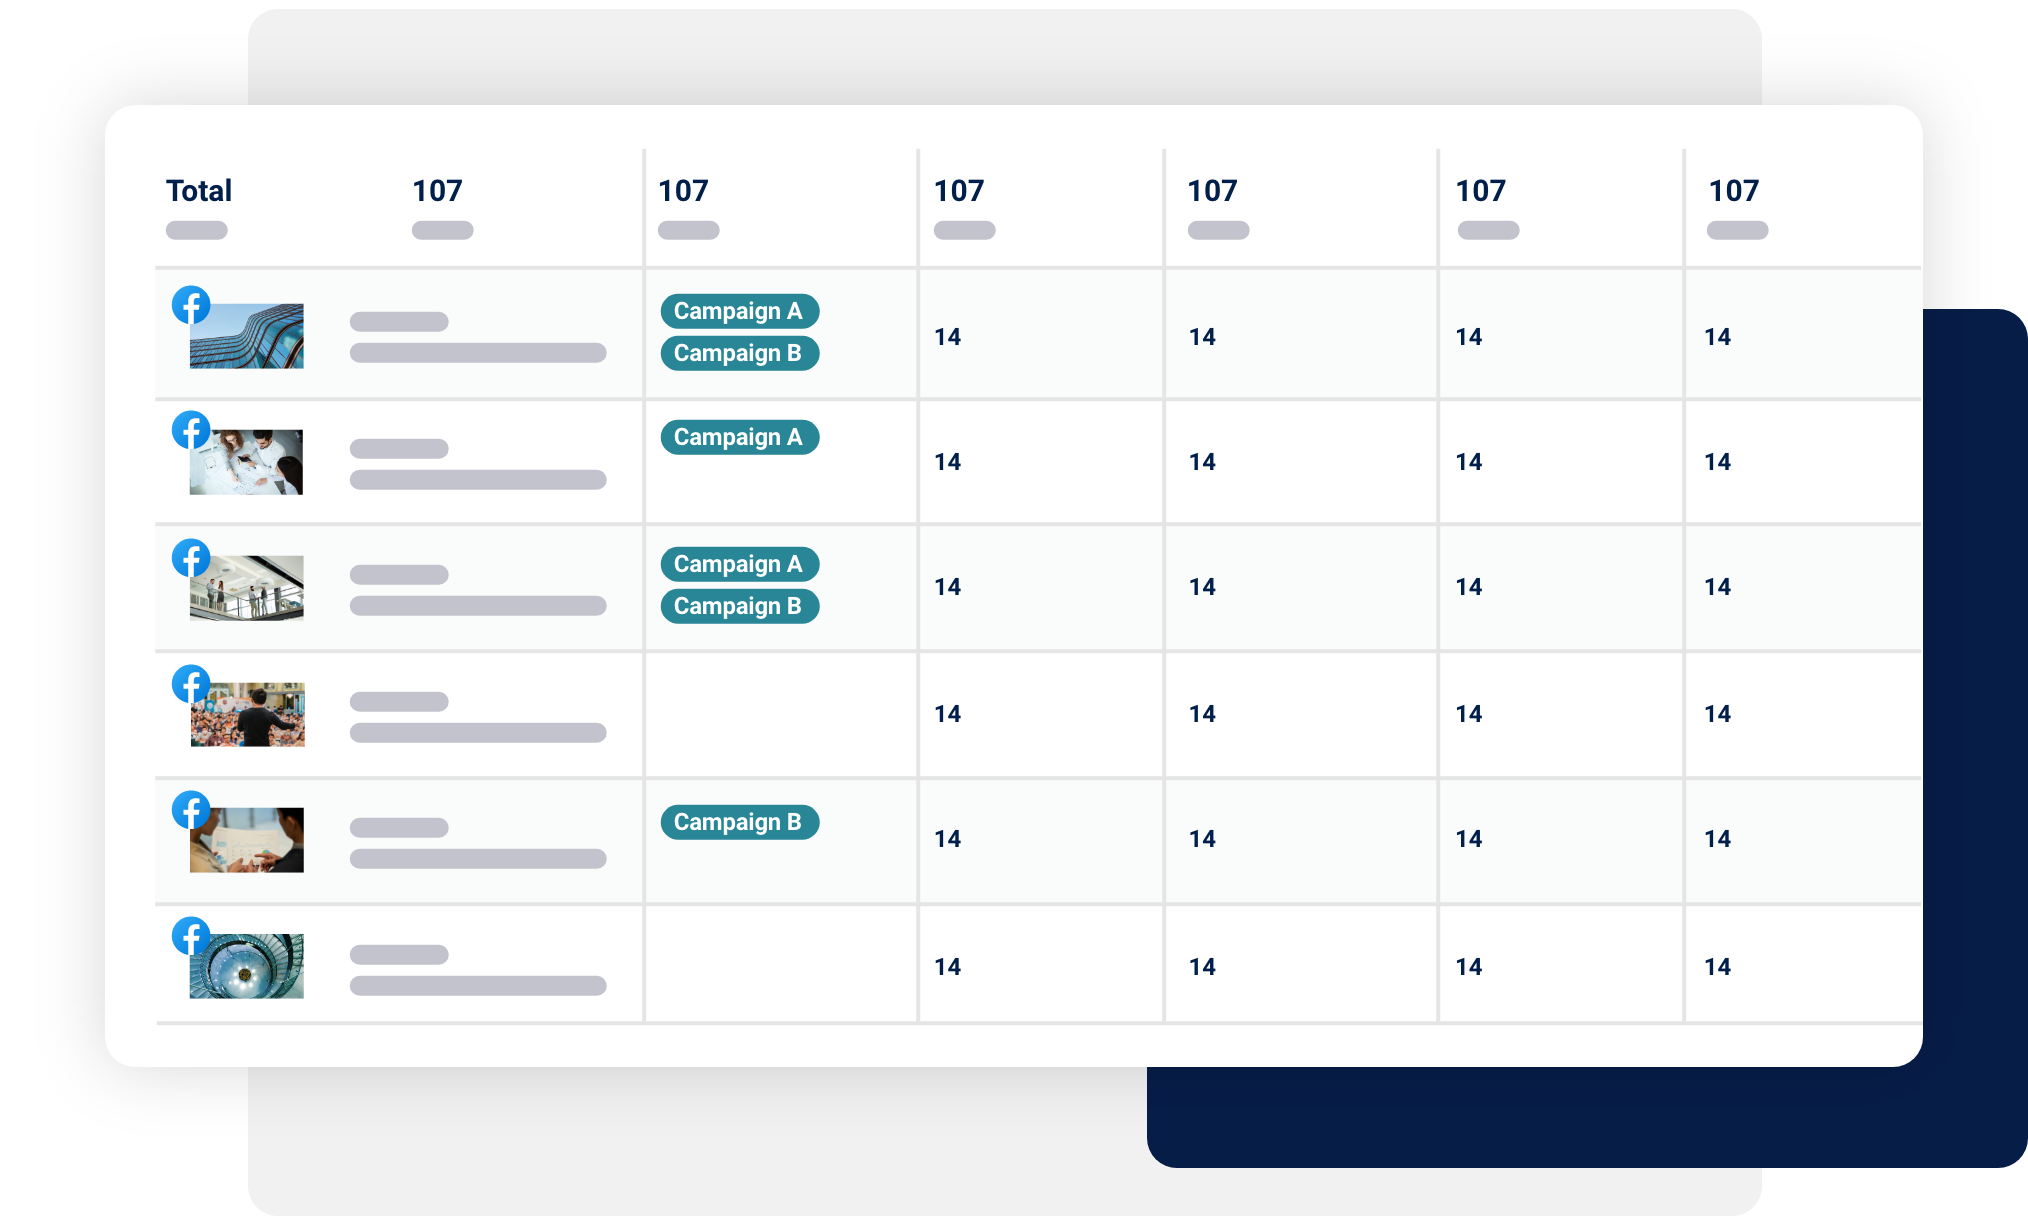Click the Campaign A tag in the third row
2028x1216 pixels.
click(739, 564)
